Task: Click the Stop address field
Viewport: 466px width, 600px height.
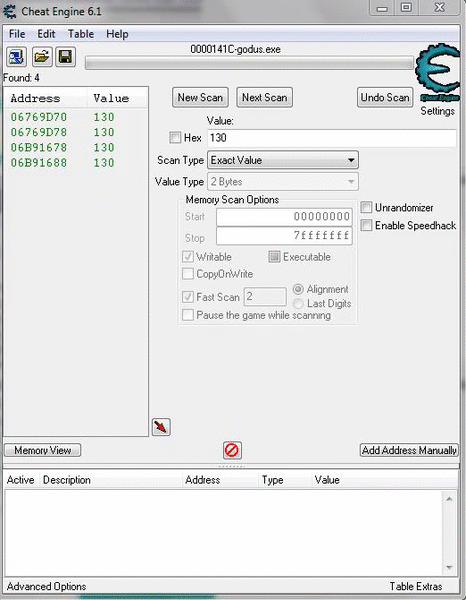Action: coord(284,236)
